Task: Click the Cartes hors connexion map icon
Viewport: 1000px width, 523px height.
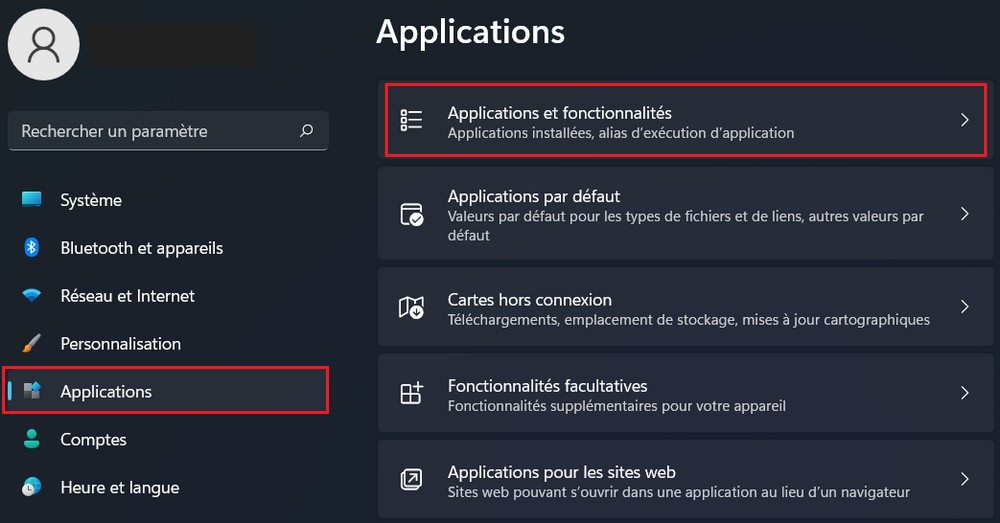Action: click(x=411, y=308)
